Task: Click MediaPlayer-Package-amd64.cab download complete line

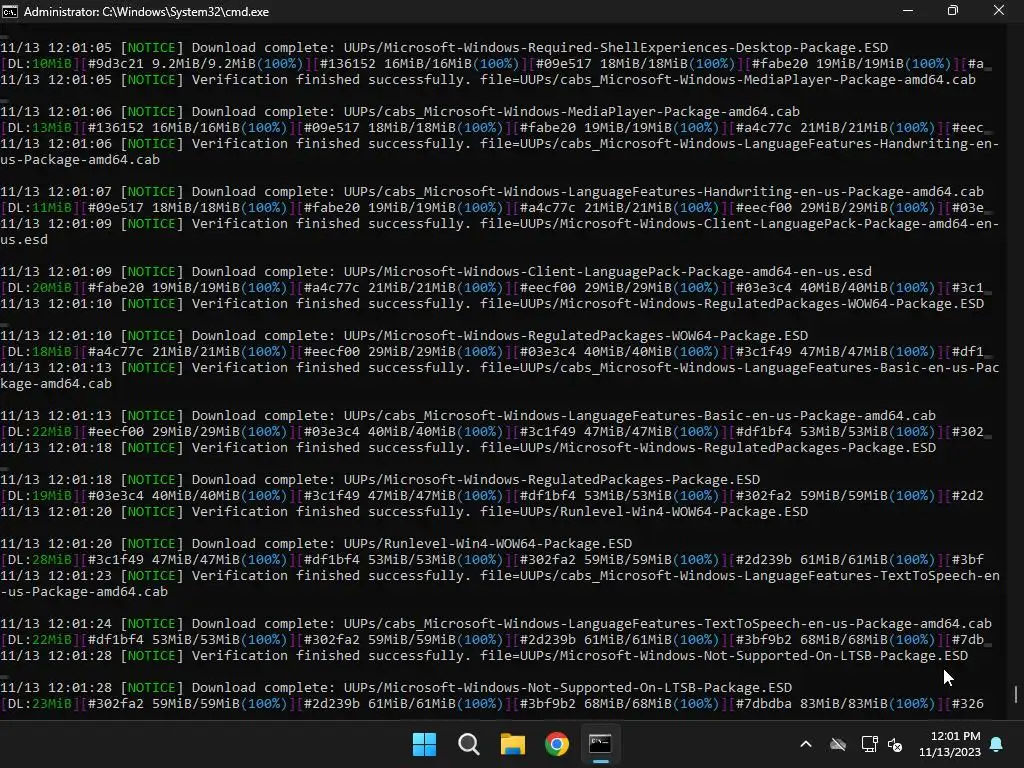Action: click(400, 112)
